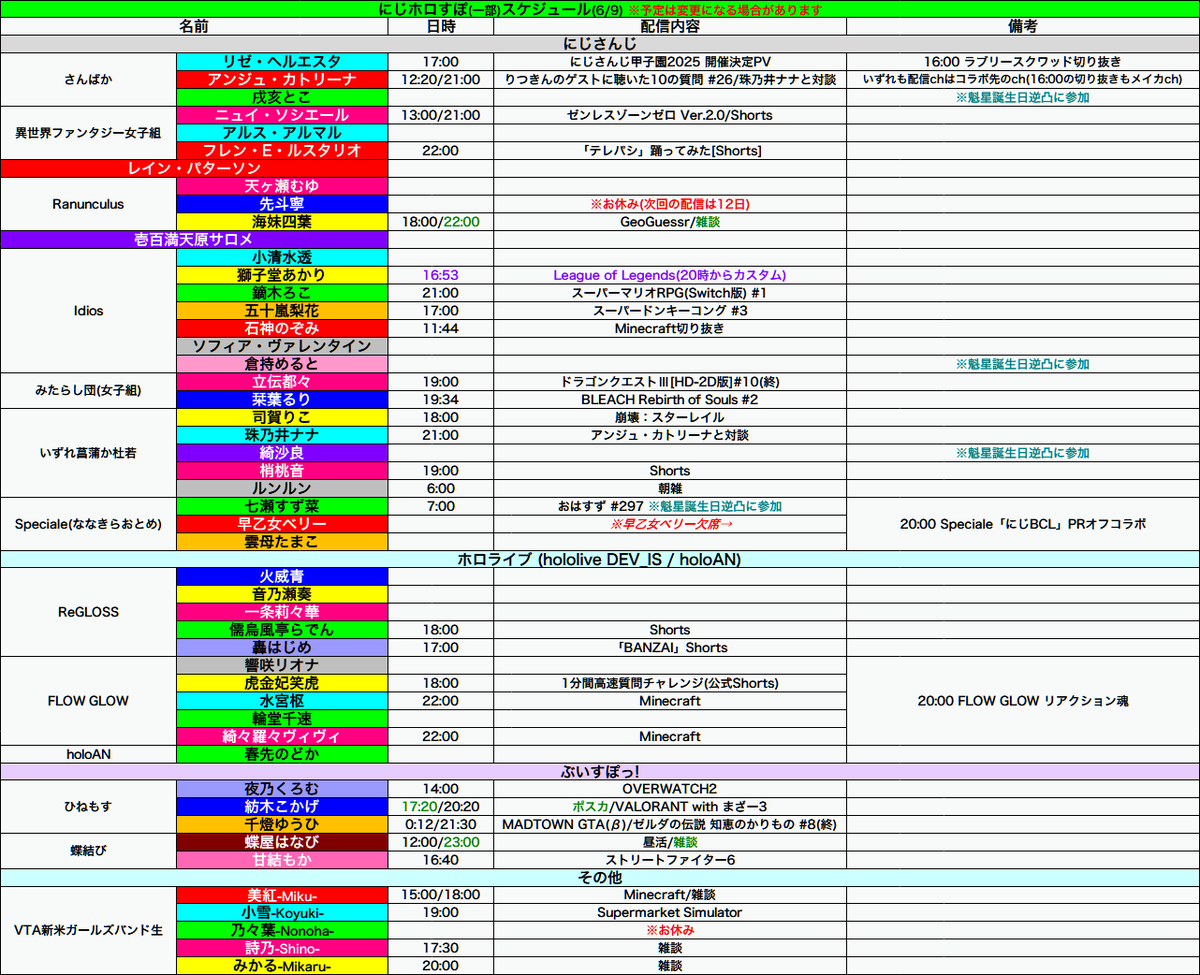
Task: Click the 司賀りこ cell
Action: [282, 417]
